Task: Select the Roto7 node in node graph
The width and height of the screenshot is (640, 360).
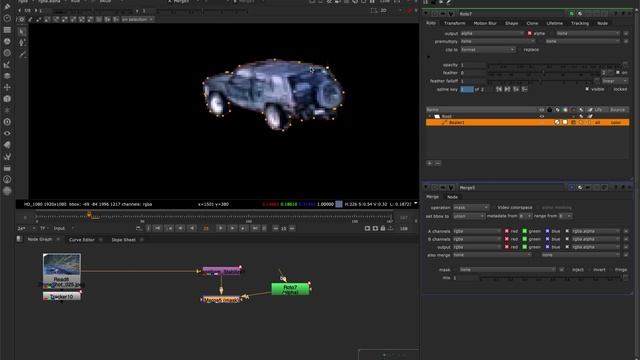Action: tap(290, 289)
